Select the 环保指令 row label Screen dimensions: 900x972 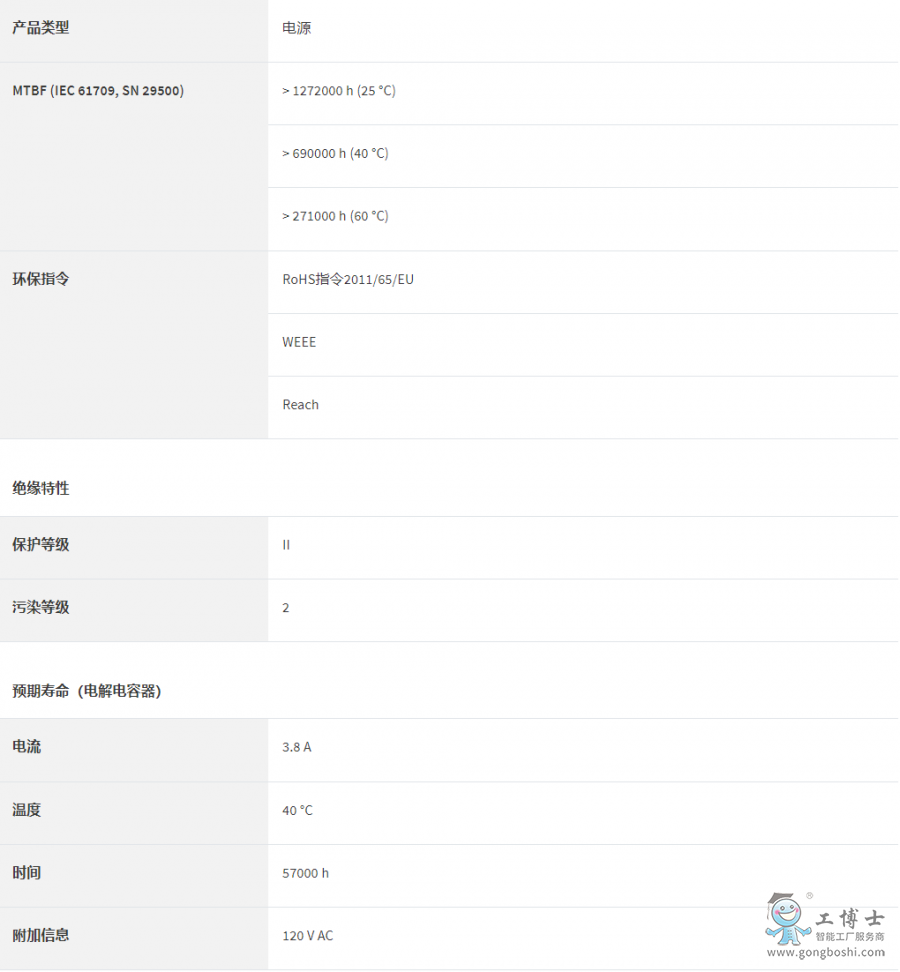[41, 279]
